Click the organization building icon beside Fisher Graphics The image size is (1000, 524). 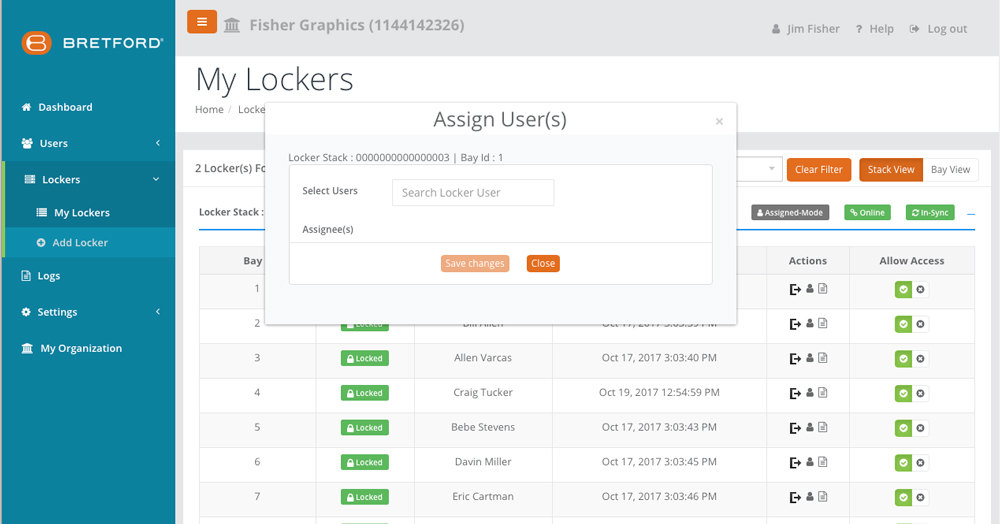click(x=232, y=25)
